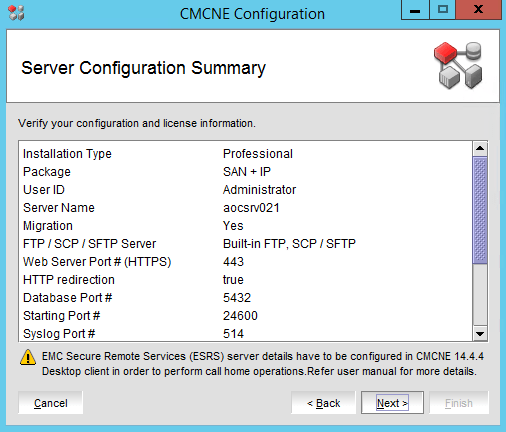Select the 'Syslog Port #' label
Viewport: 506px width, 432px height.
pos(59,334)
